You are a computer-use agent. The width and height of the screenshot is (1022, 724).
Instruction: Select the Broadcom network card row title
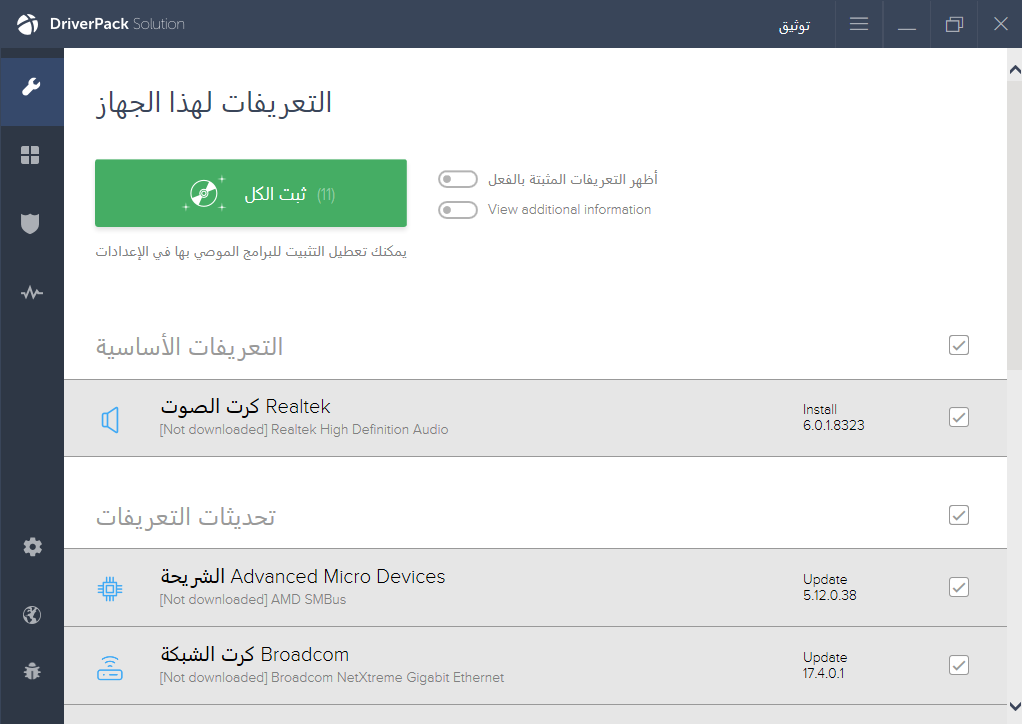pos(255,654)
